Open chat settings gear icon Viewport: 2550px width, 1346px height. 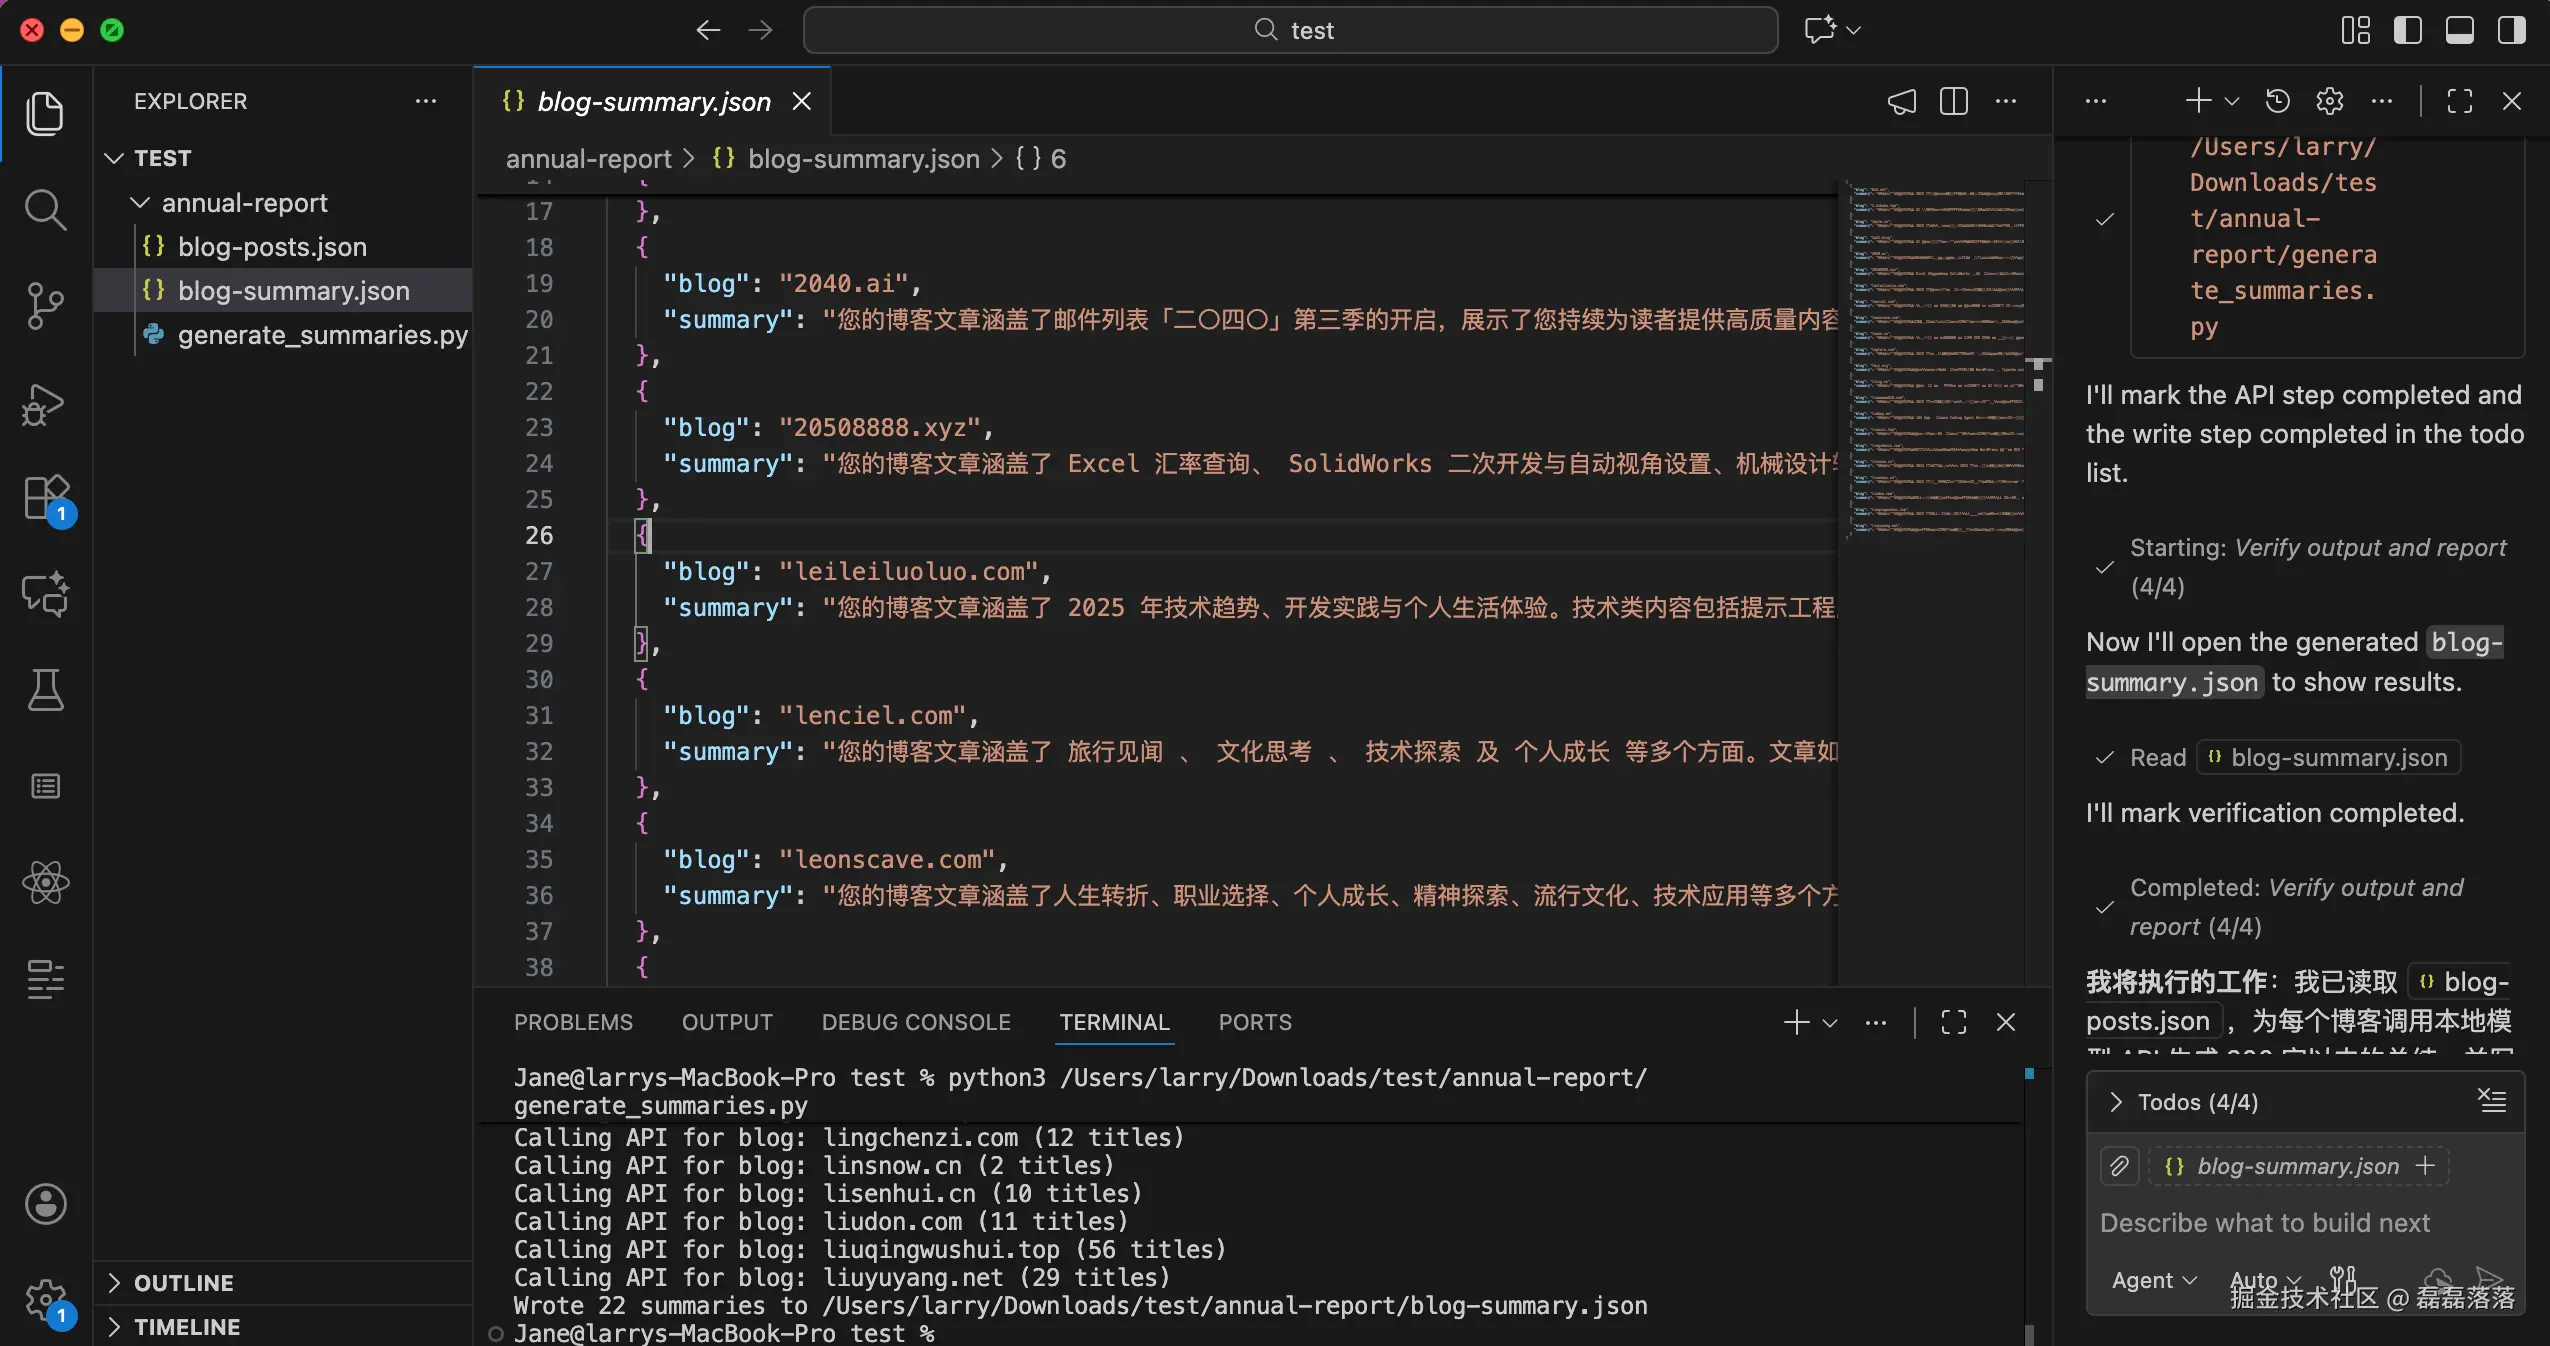(x=2329, y=101)
